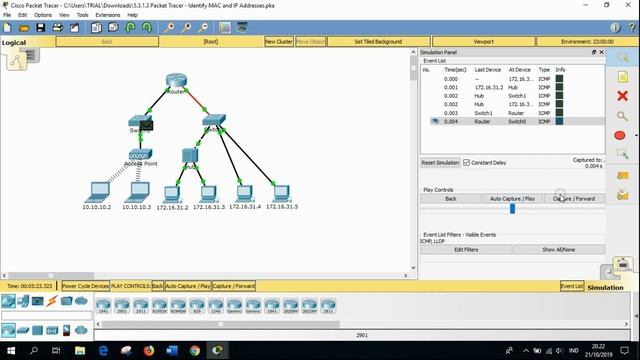Viewport: 640px width, 360px height.
Task: Open the File menu
Action: point(7,15)
